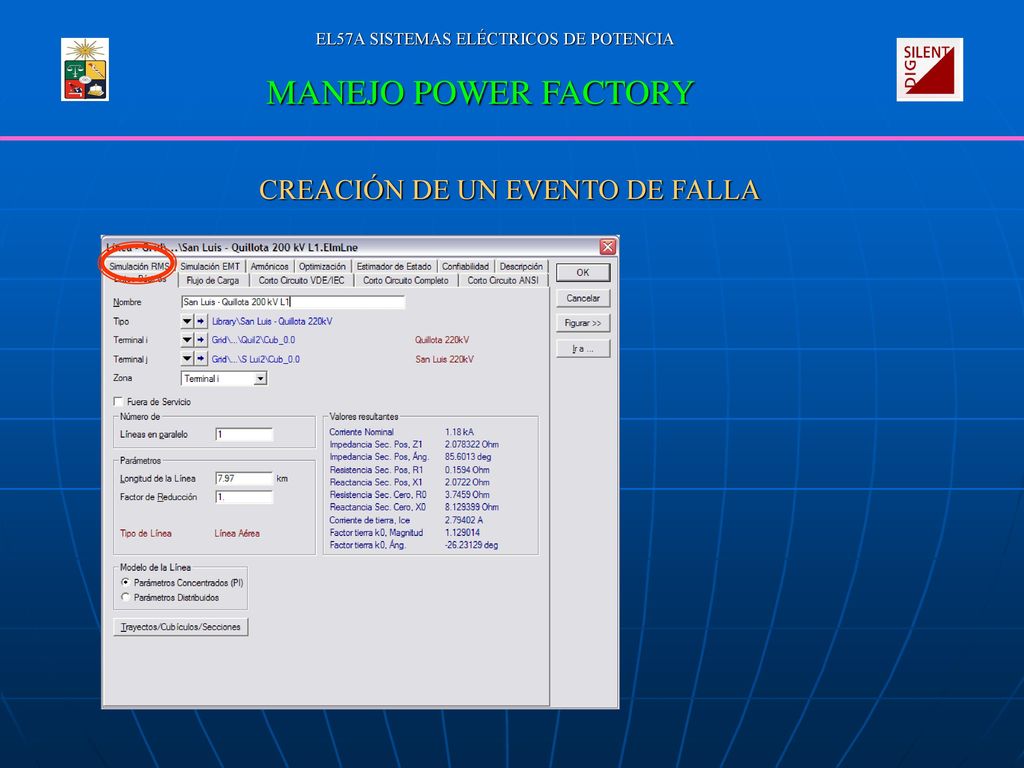Viewport: 1024px width, 768px height.
Task: Go to the Tipo object with the arrow icon
Action: point(200,321)
